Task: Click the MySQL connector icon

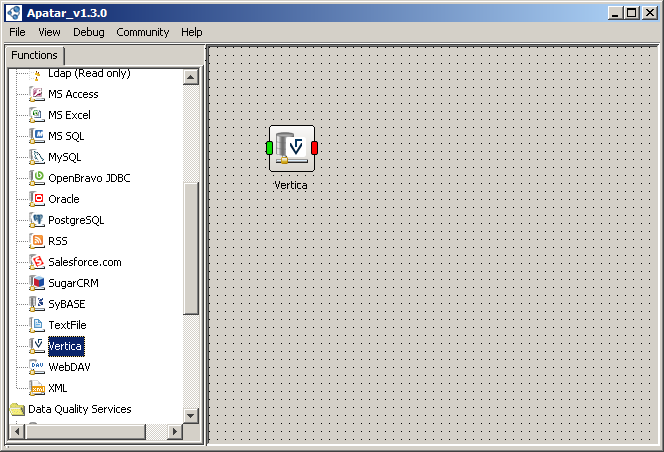Action: [x=37, y=157]
